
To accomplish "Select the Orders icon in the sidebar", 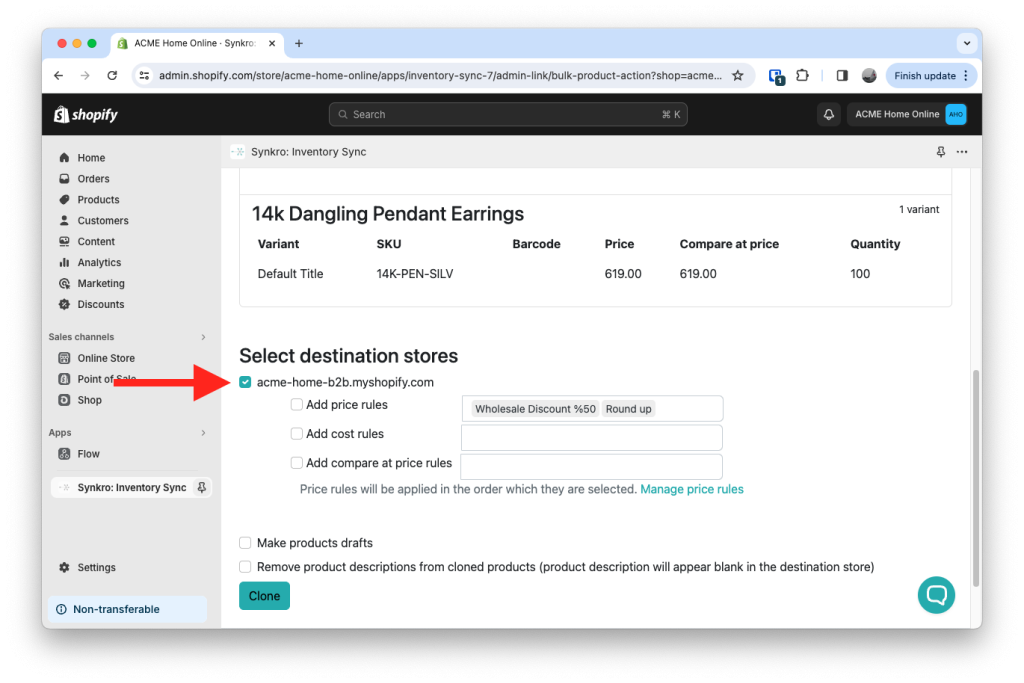I will pos(63,178).
